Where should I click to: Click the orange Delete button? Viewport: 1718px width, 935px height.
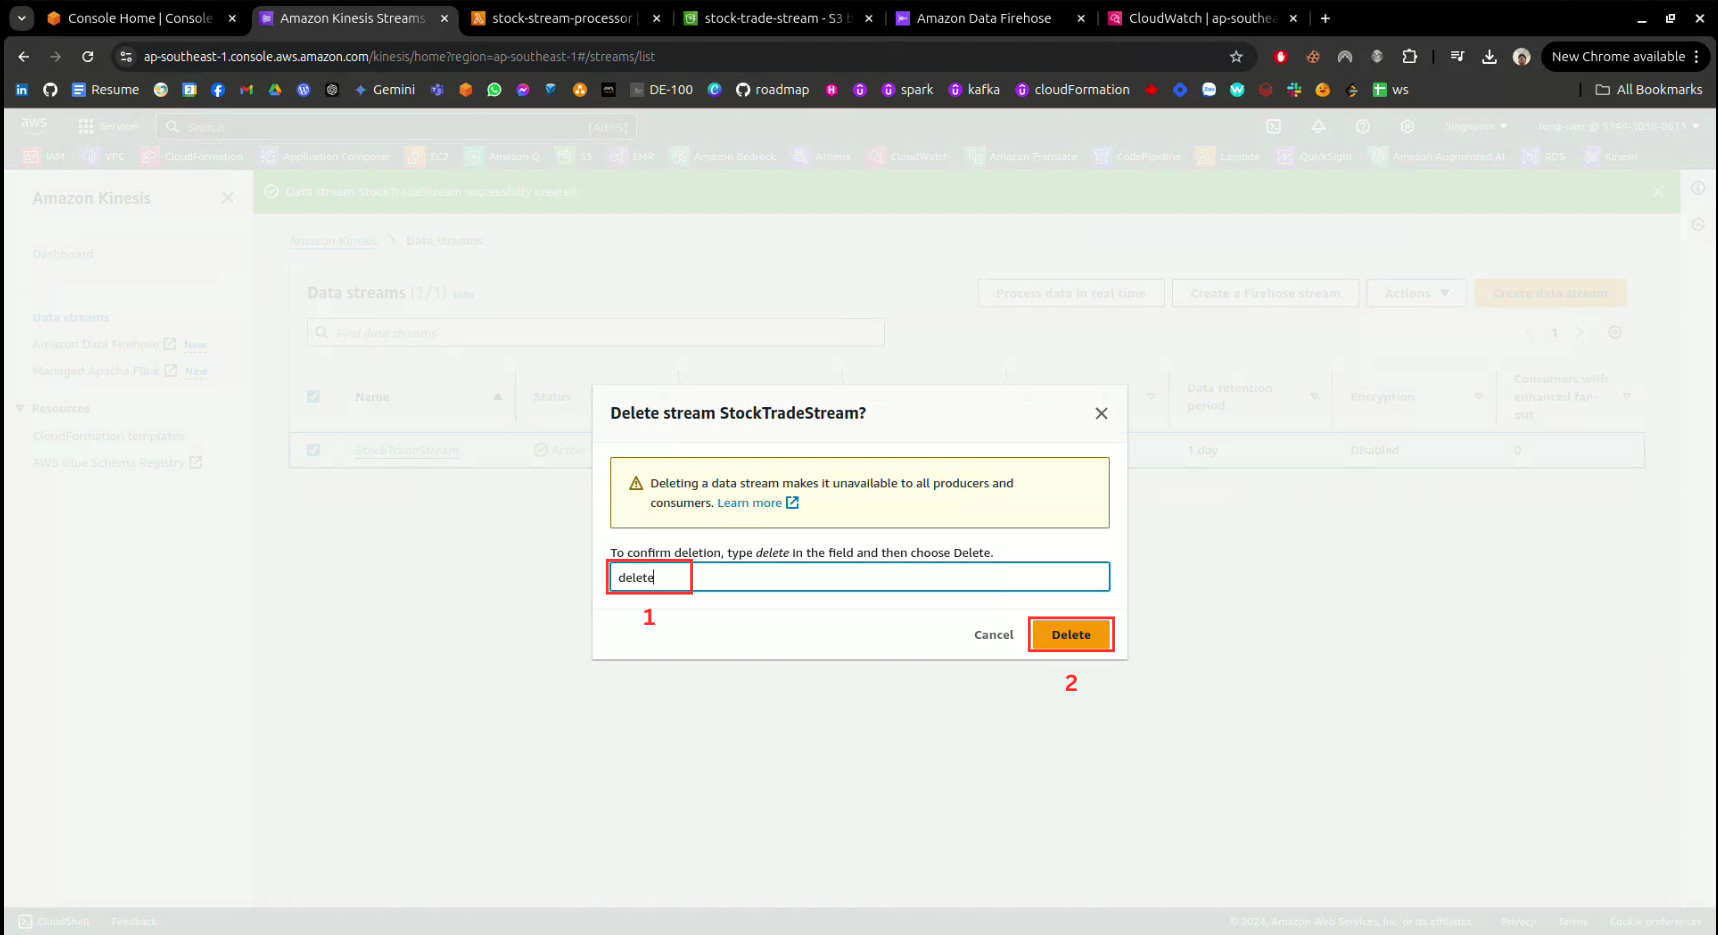[x=1070, y=635]
